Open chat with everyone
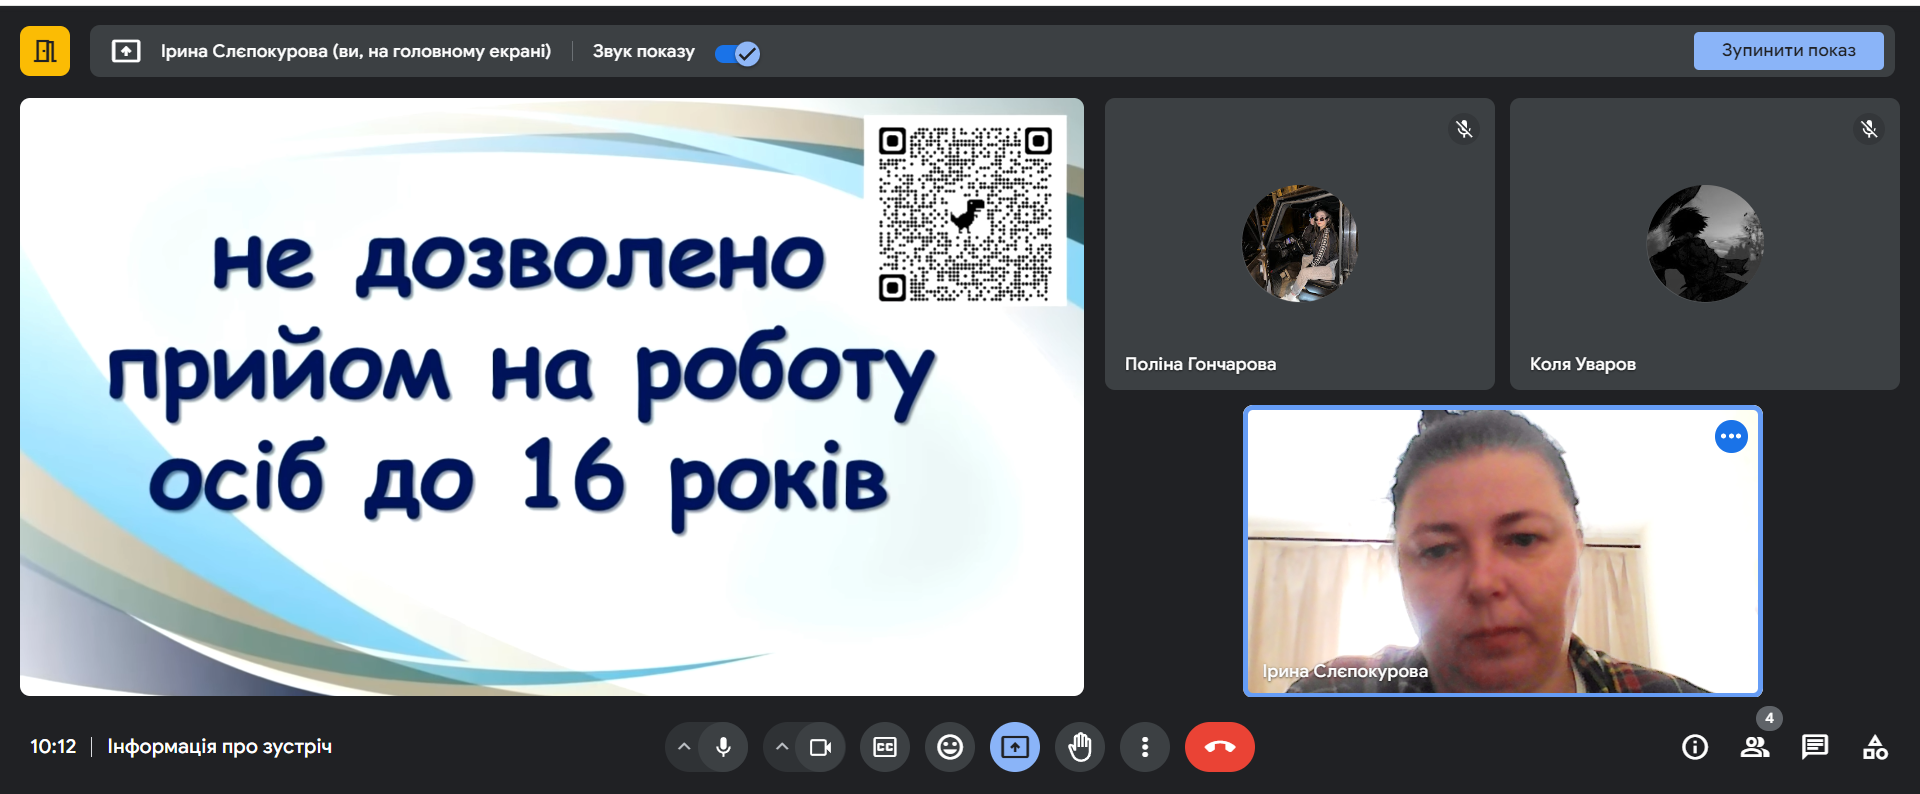Viewport: 1920px width, 794px height. (x=1815, y=747)
